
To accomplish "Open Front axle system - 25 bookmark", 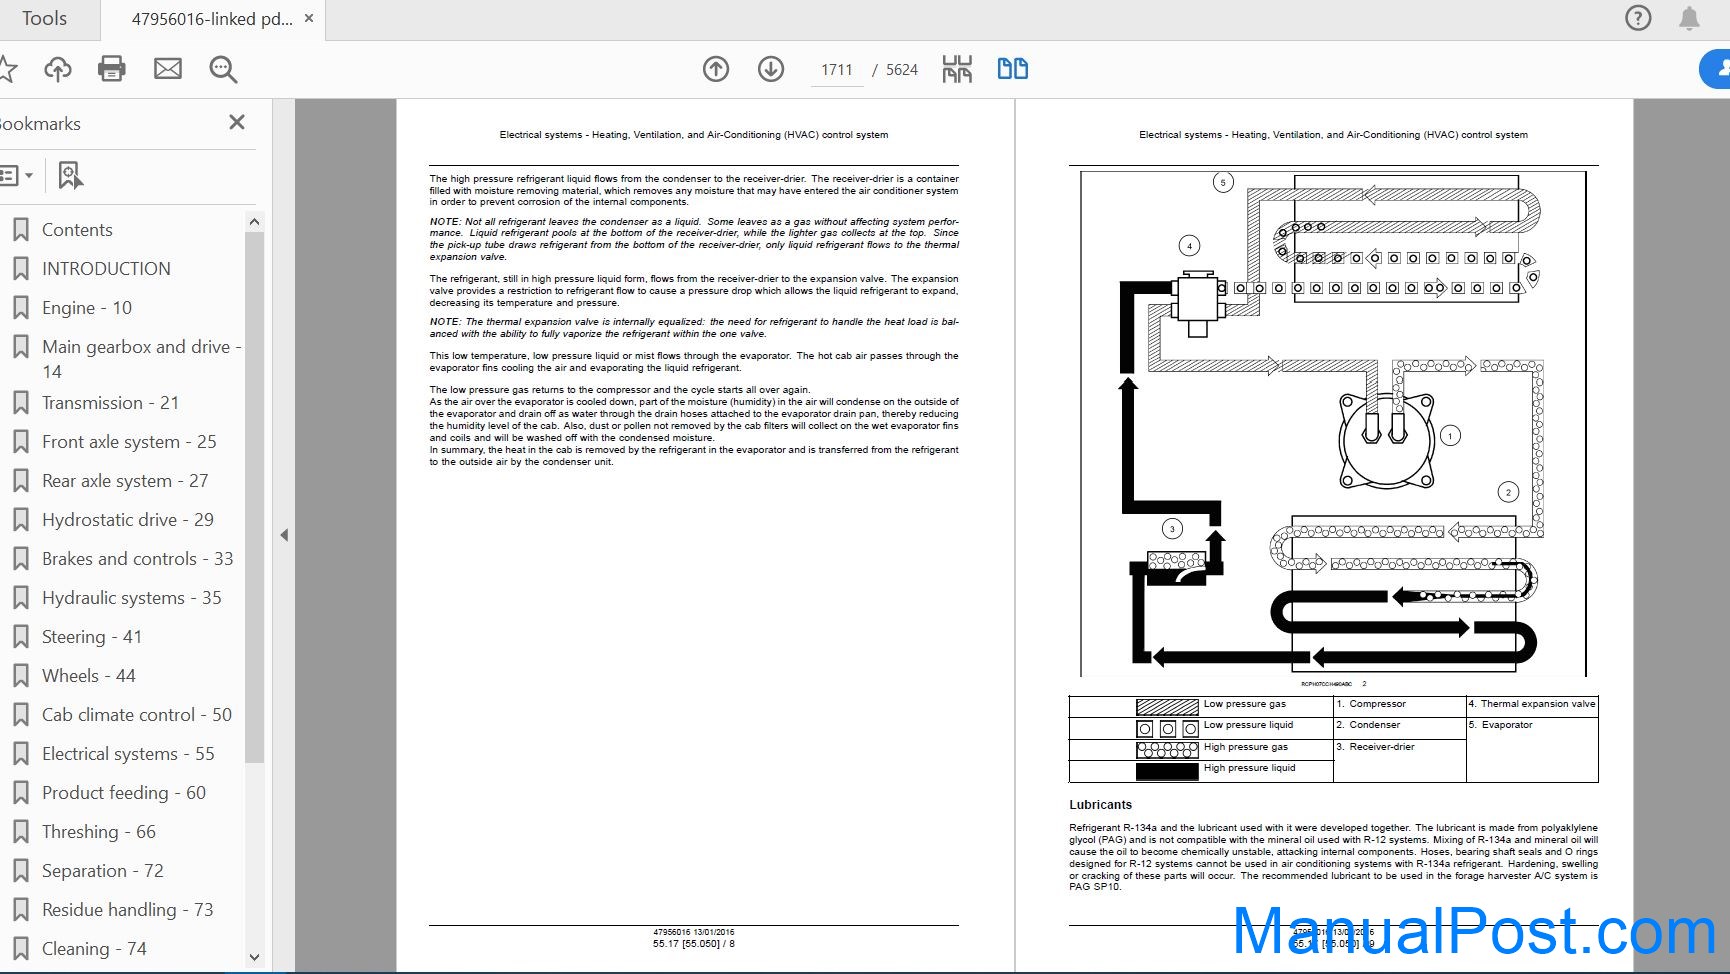I will point(129,442).
